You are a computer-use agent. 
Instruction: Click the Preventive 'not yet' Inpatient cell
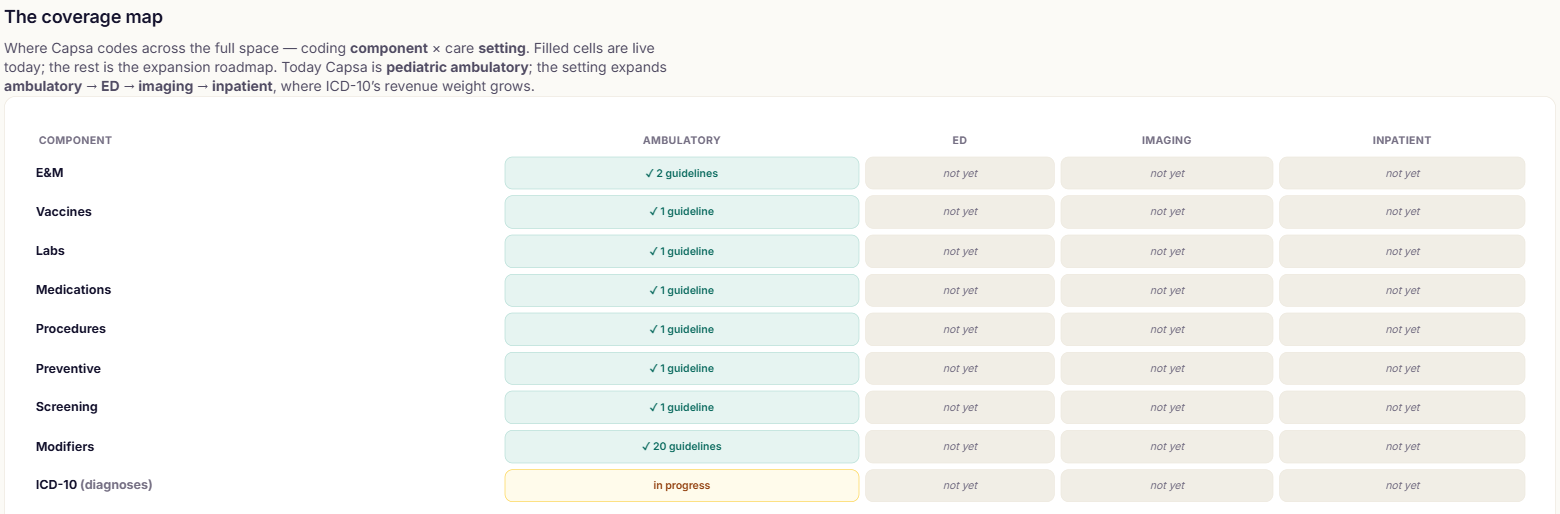[1402, 368]
